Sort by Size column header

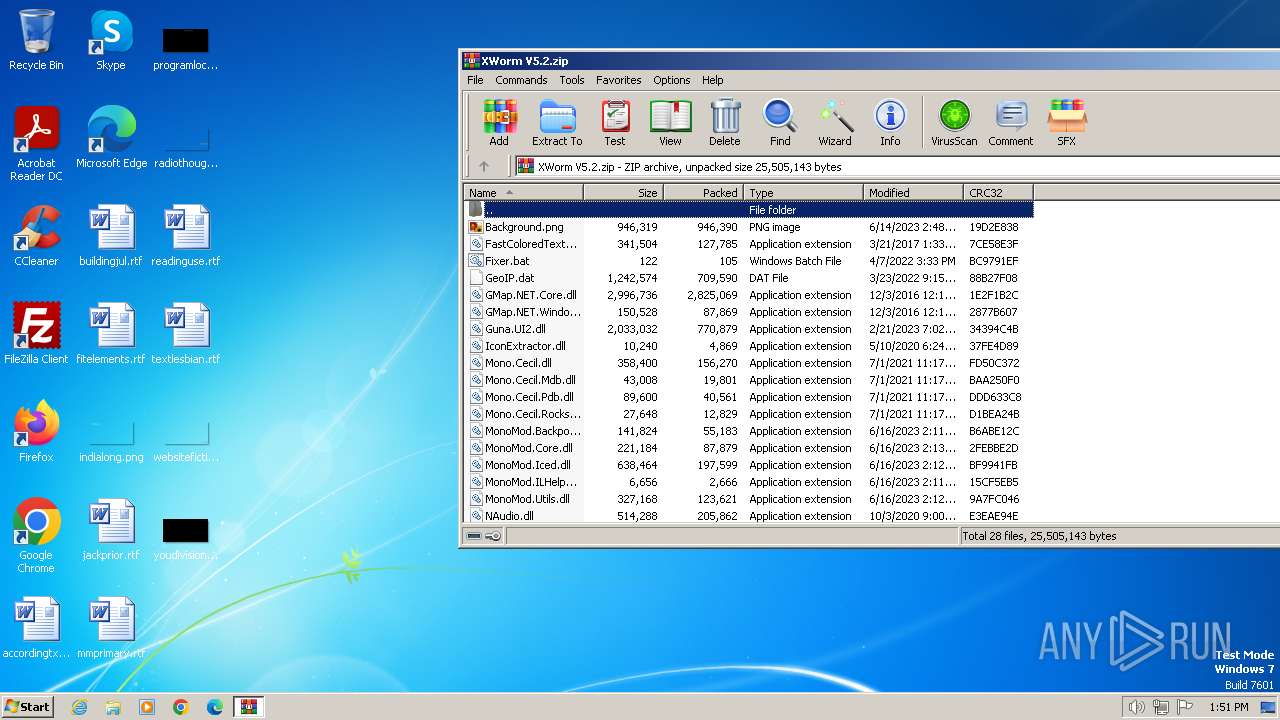pyautogui.click(x=623, y=192)
